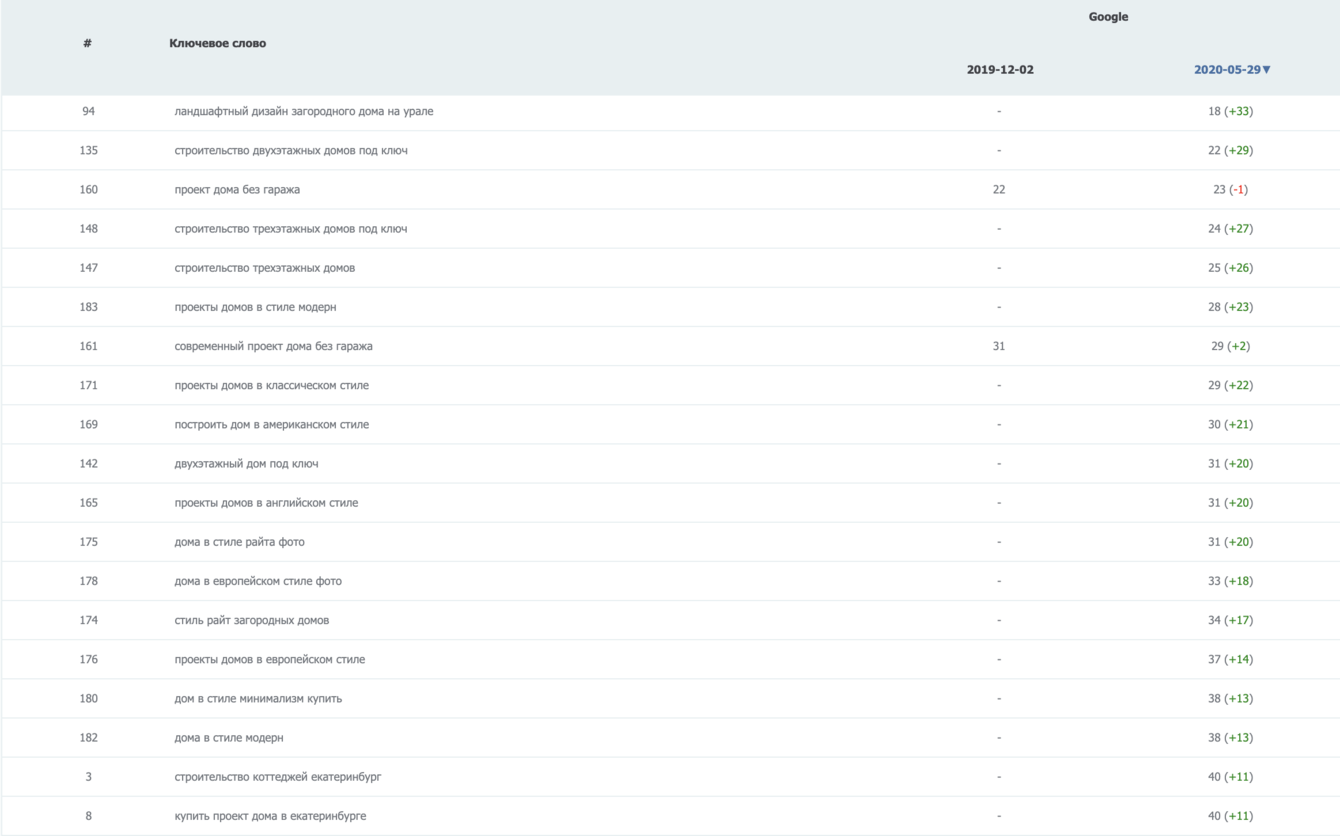
Task: Click position value '24 (+27)'
Action: (1230, 228)
